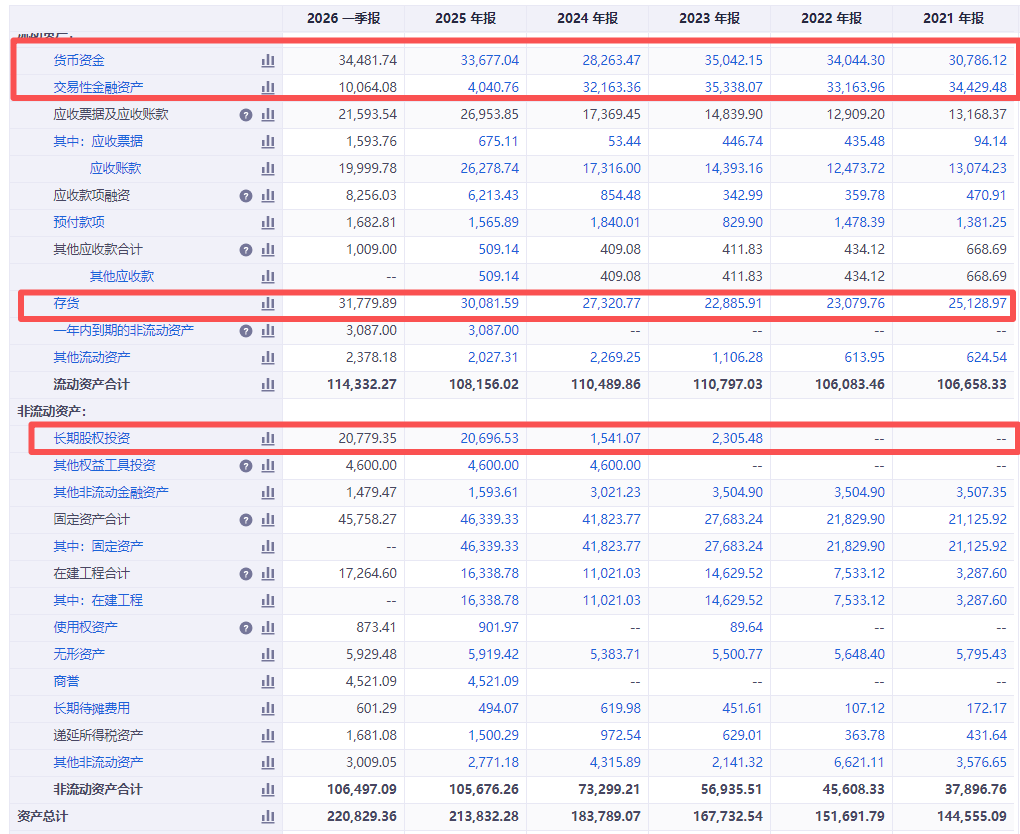Viewport: 1020px width, 834px height.
Task: Click 非流动资产合计 value 105,676.26
Action: [x=484, y=790]
